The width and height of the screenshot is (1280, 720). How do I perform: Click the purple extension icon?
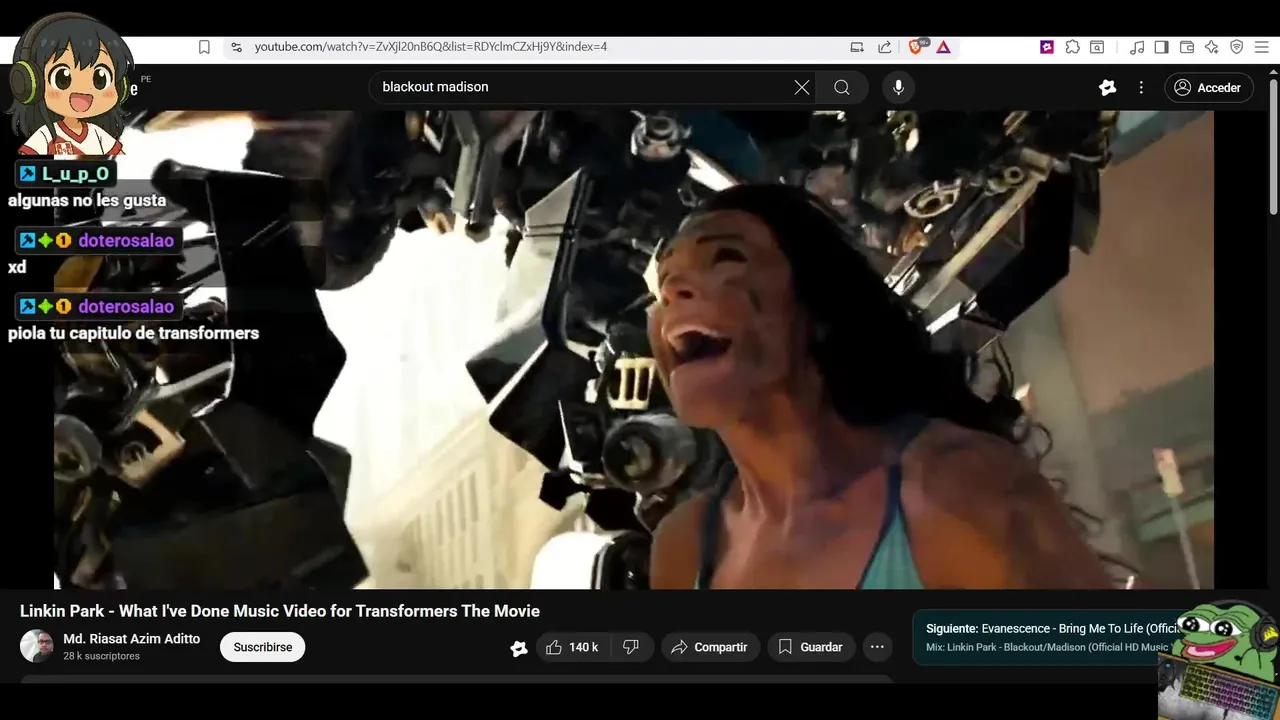(x=1047, y=47)
